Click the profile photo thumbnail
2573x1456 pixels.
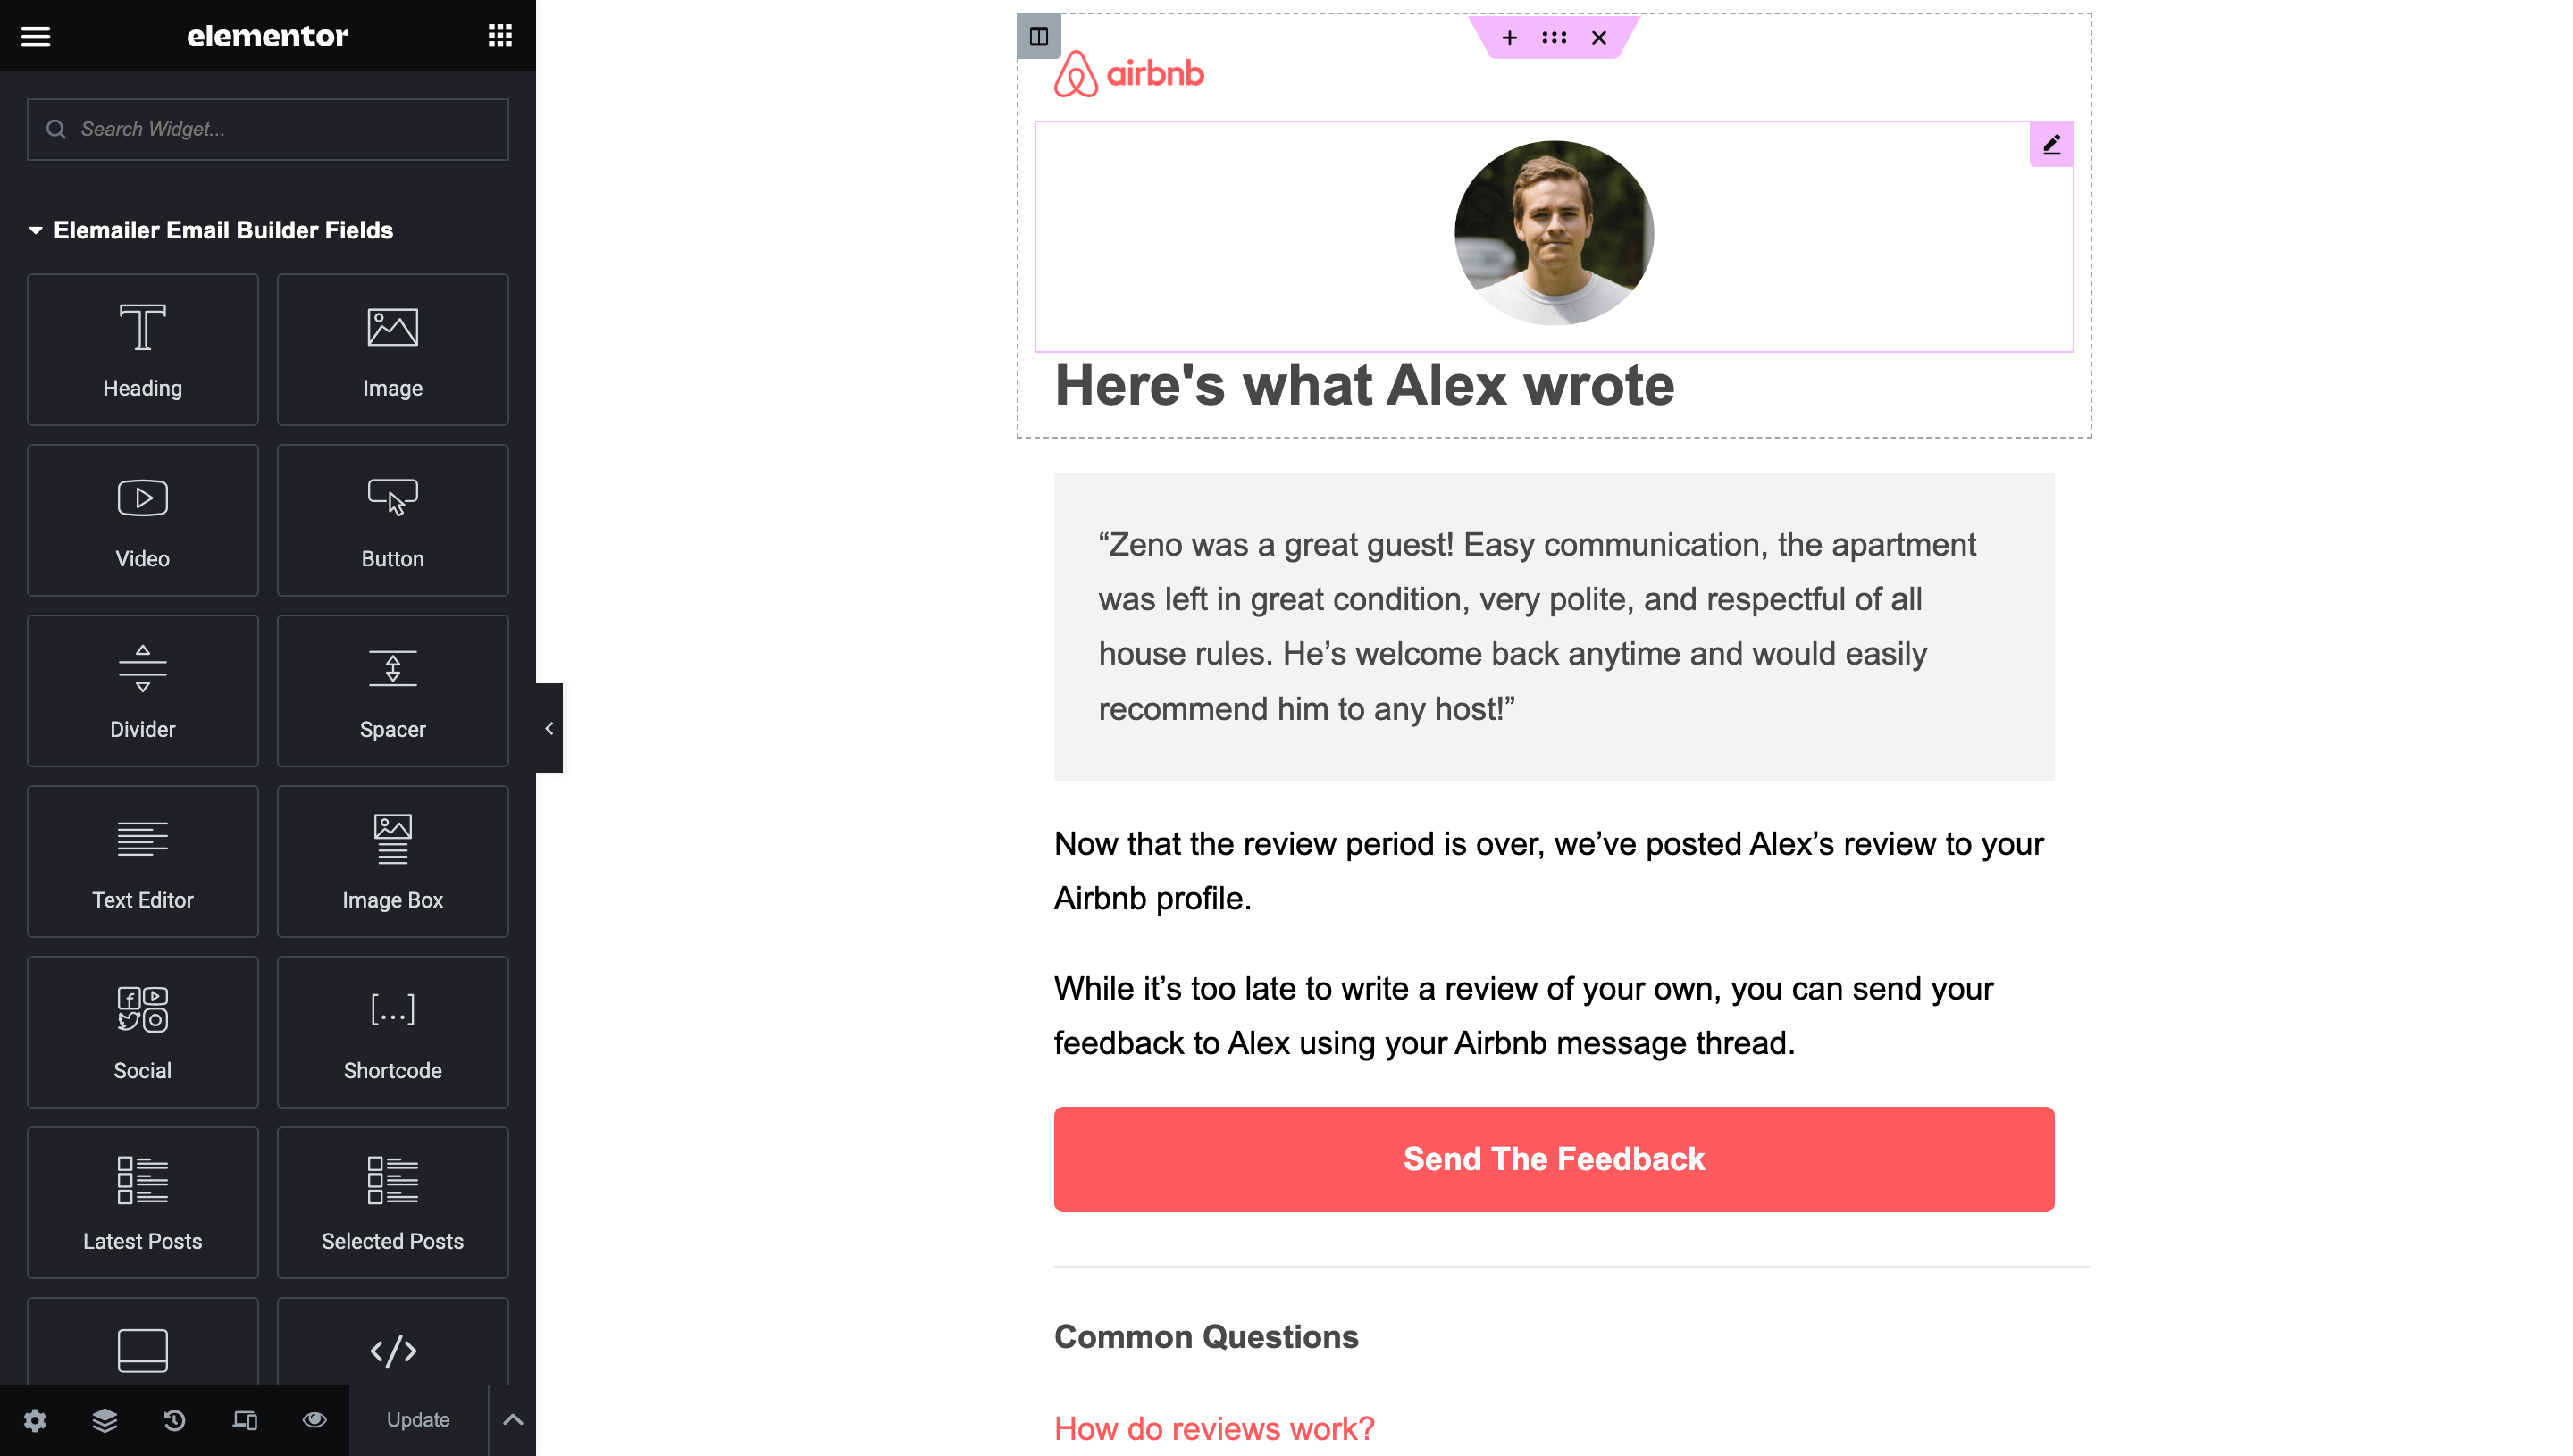point(1554,231)
